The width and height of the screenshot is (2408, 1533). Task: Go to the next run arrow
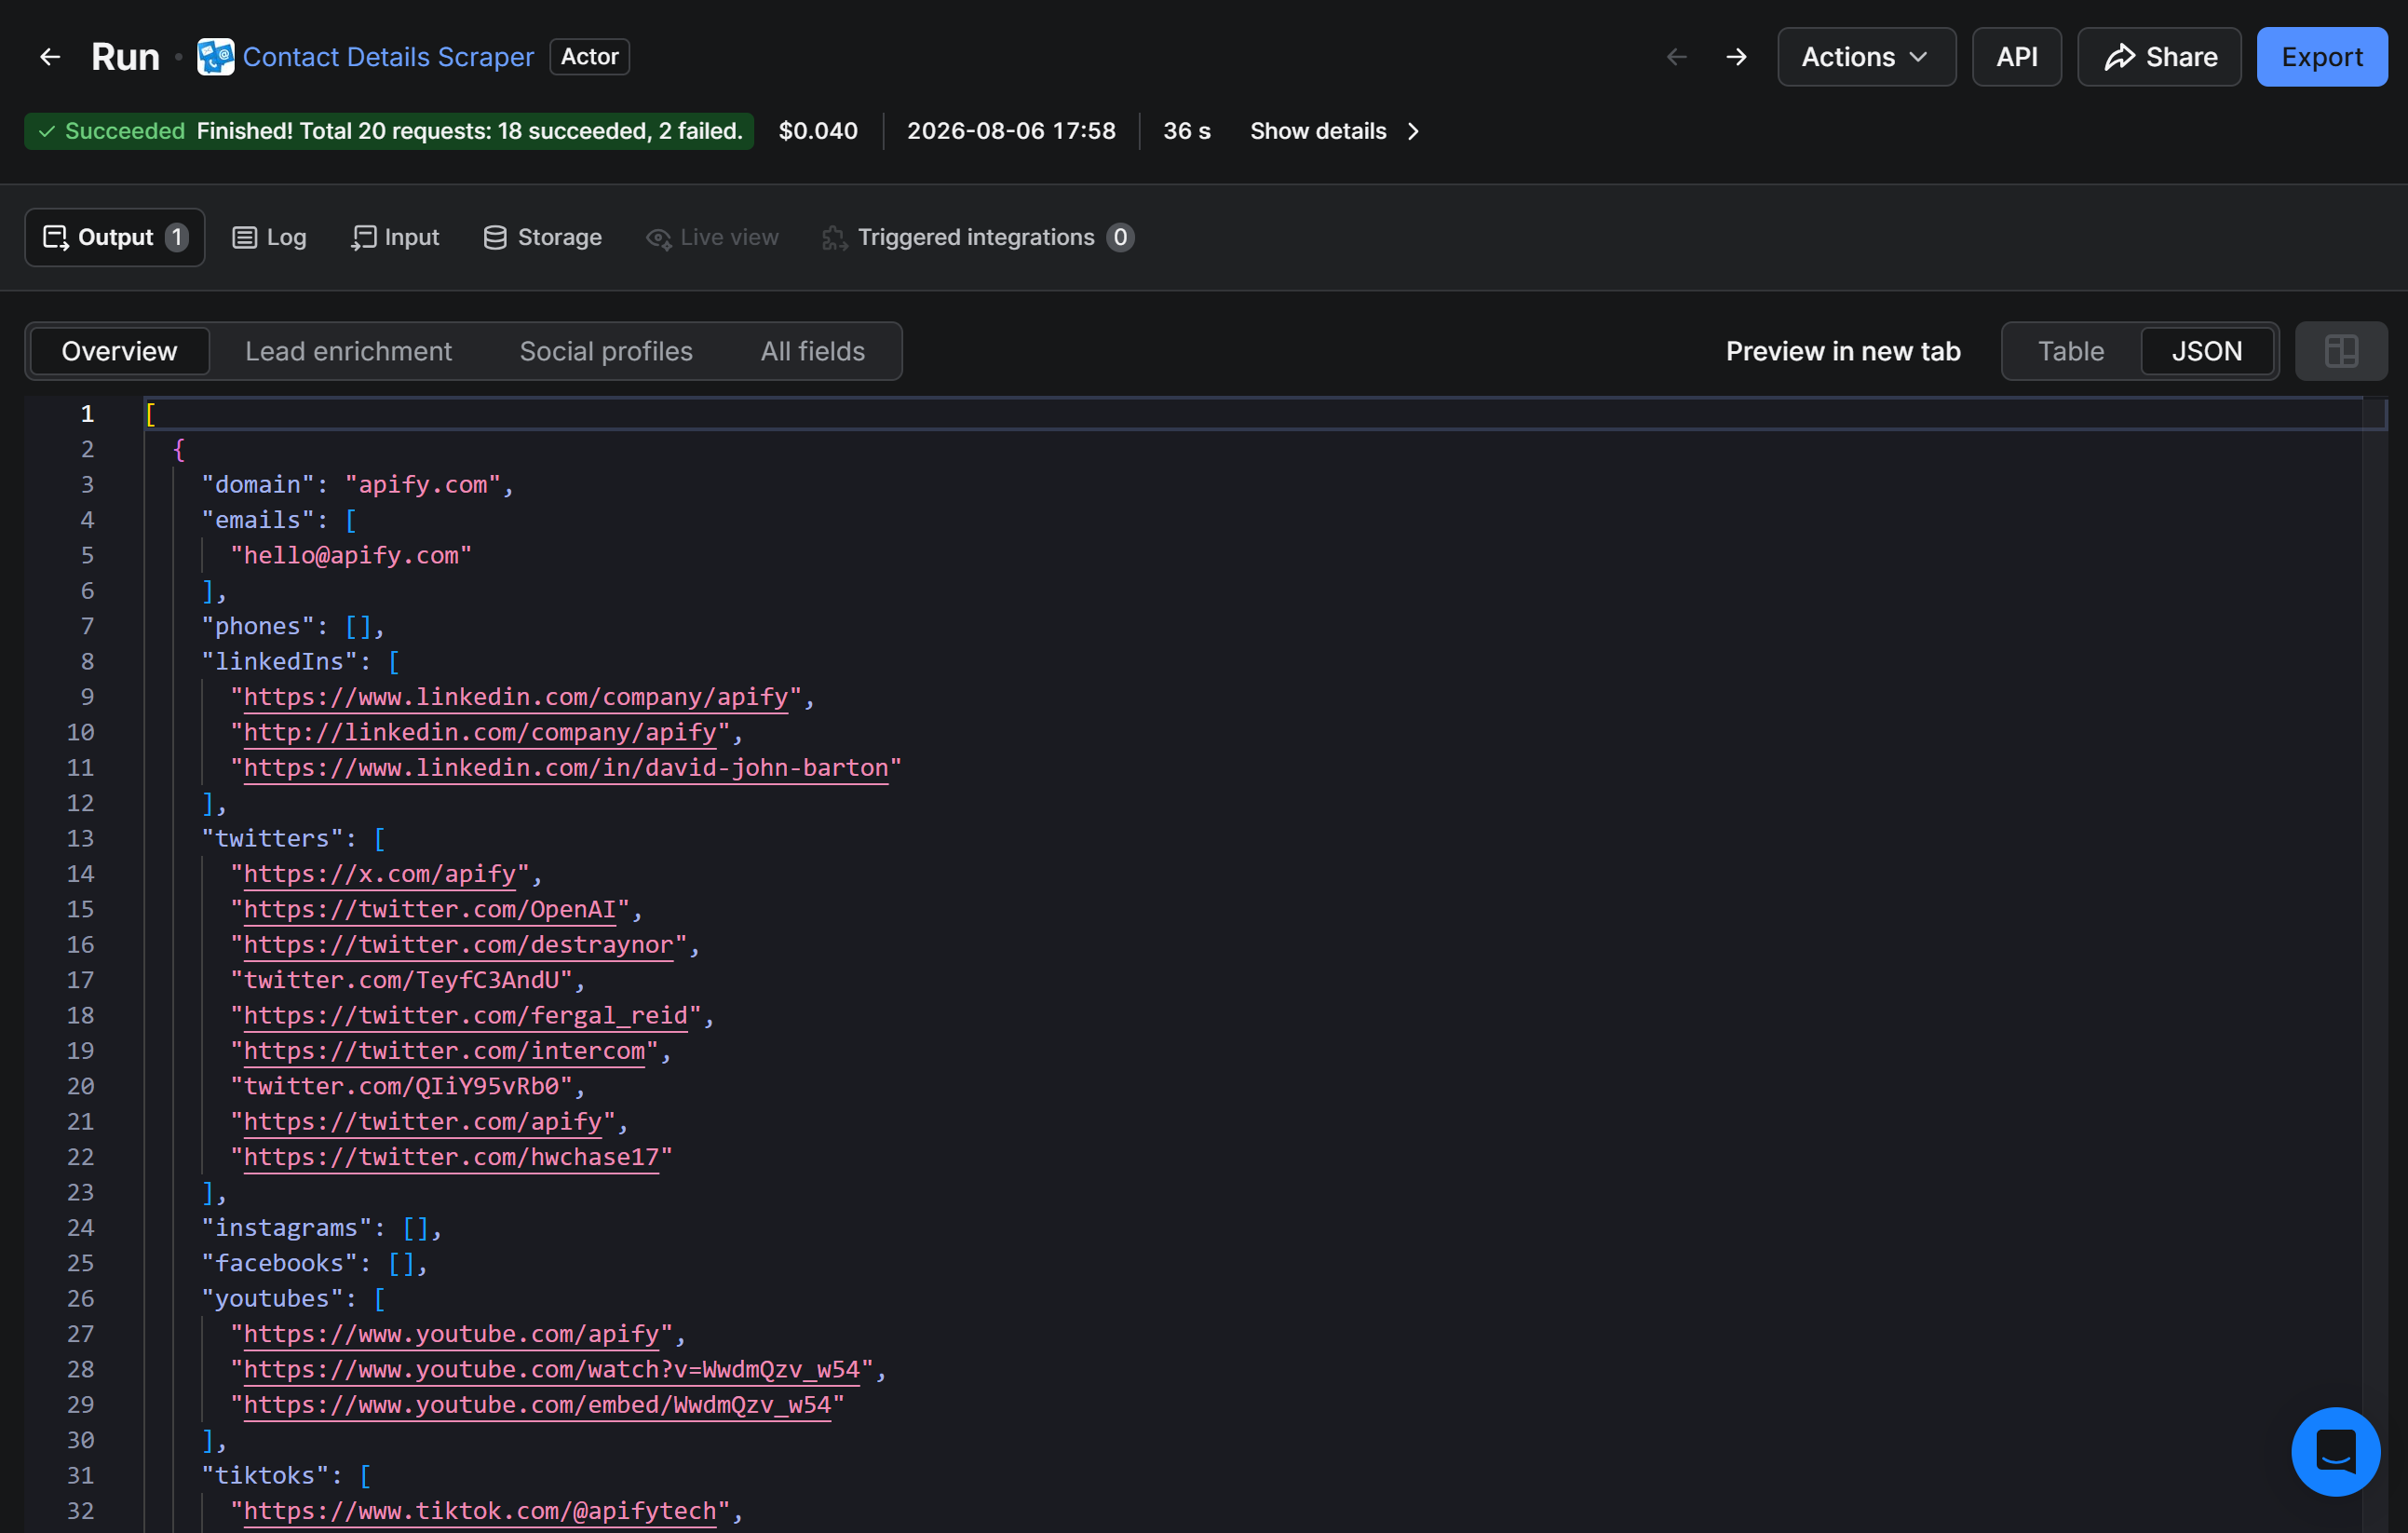click(x=1737, y=57)
